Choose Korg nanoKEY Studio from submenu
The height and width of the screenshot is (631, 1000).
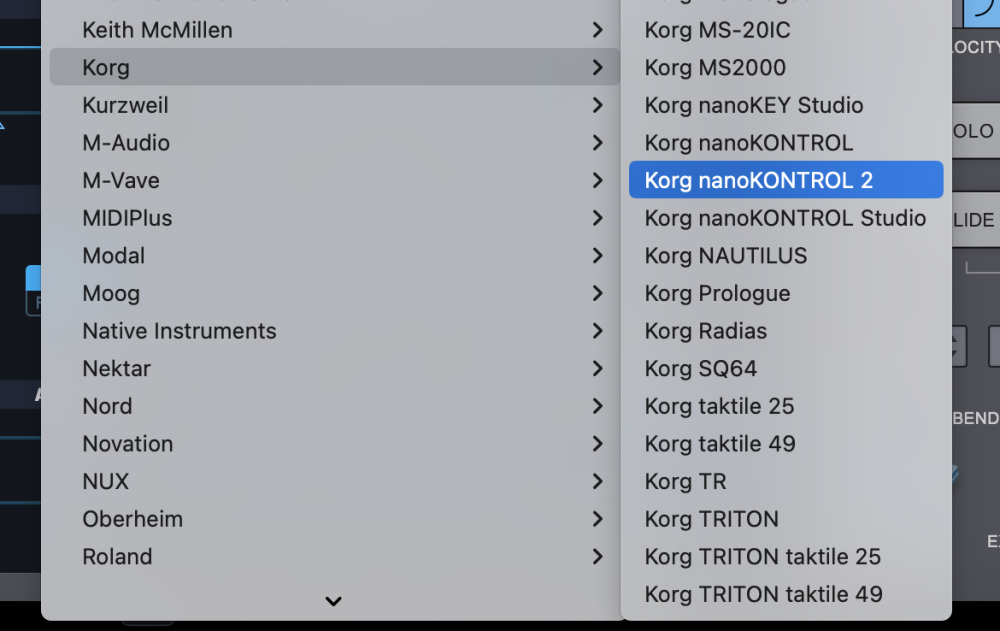[754, 106]
